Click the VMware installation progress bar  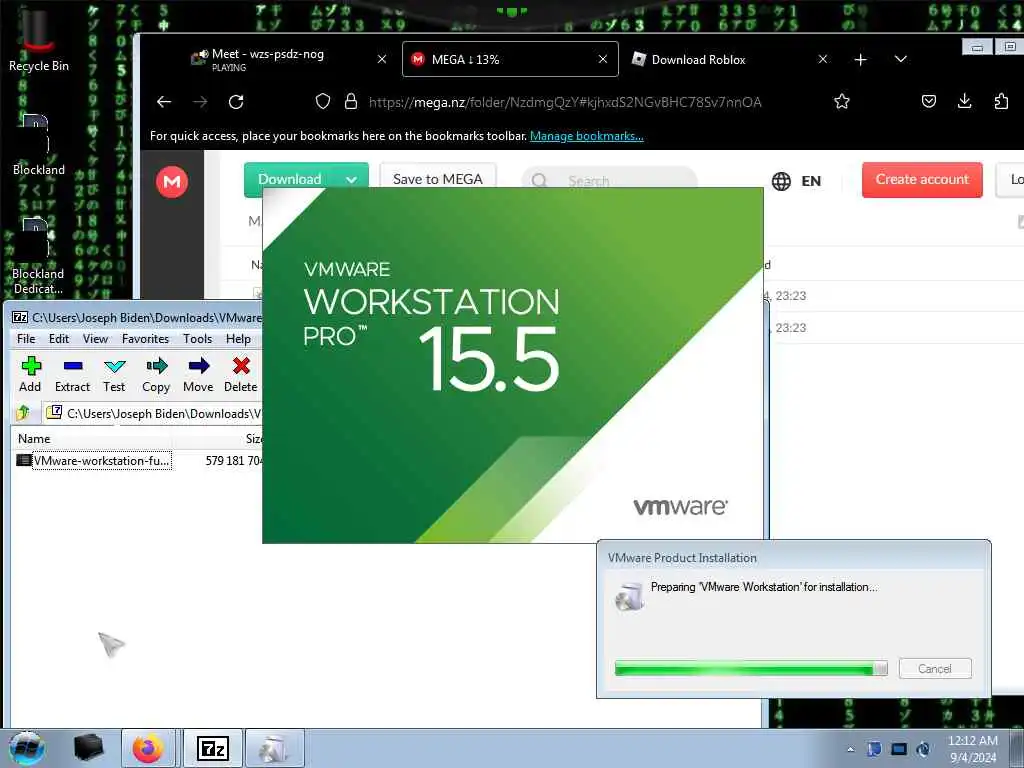751,668
